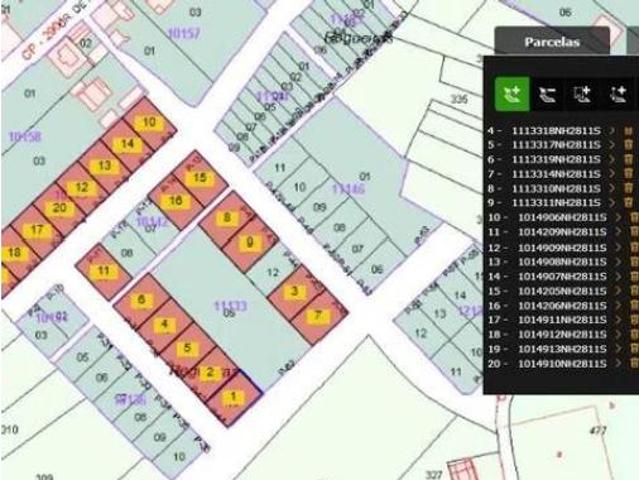Screen dimensions: 639x480
Task: Select the remove-parcel tool icon
Action: click(547, 94)
